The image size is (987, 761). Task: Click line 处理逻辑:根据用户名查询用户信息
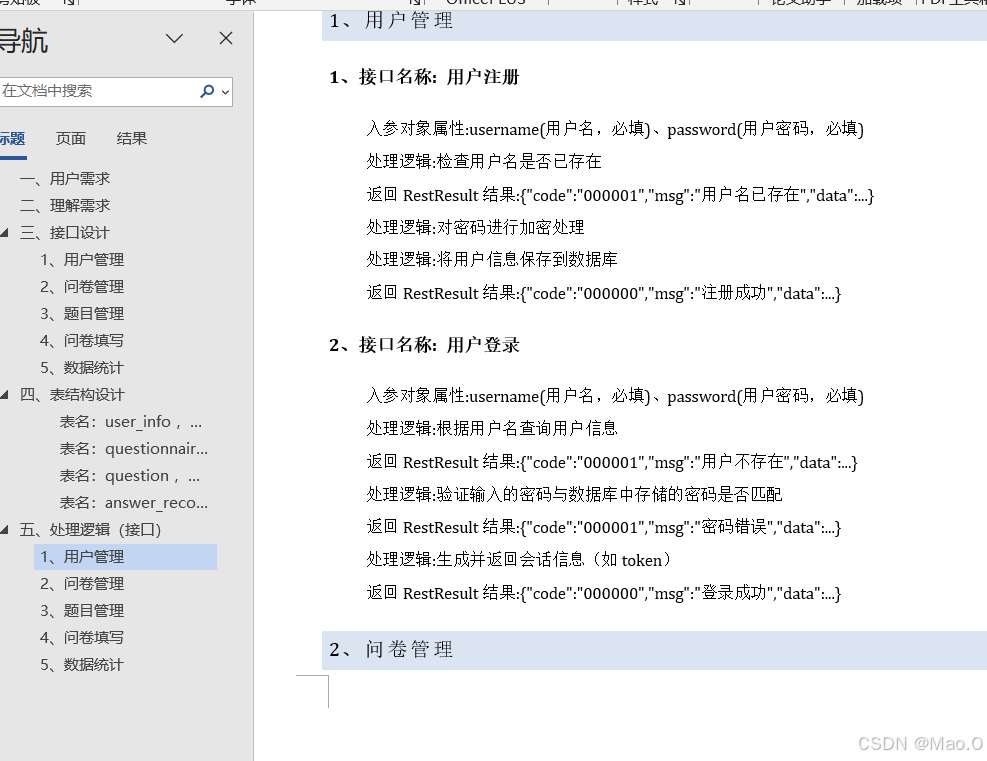(492, 429)
